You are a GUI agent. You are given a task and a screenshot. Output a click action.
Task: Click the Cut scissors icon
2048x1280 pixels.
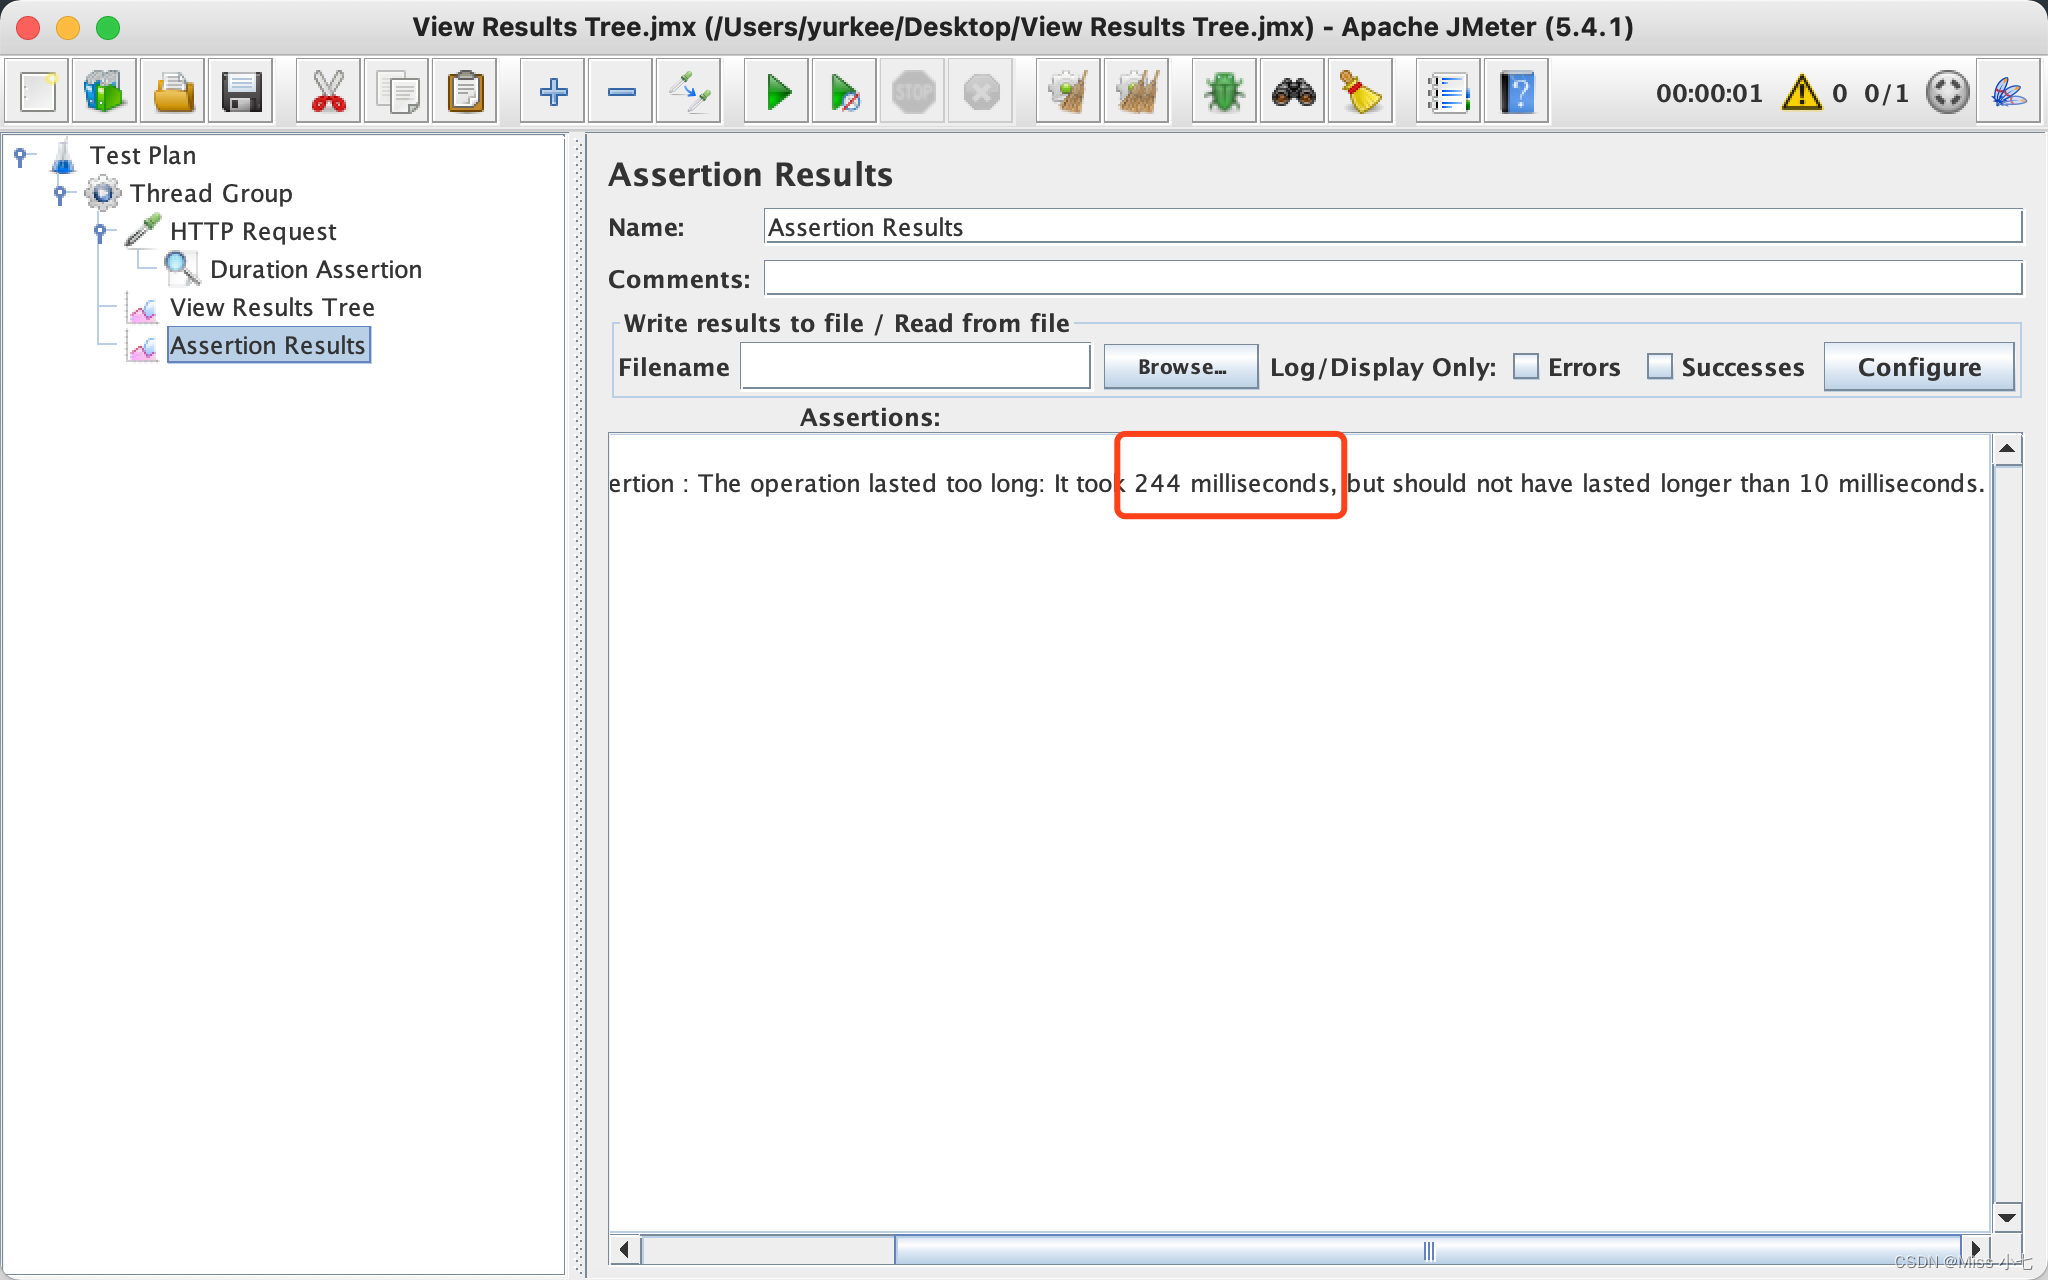click(328, 93)
